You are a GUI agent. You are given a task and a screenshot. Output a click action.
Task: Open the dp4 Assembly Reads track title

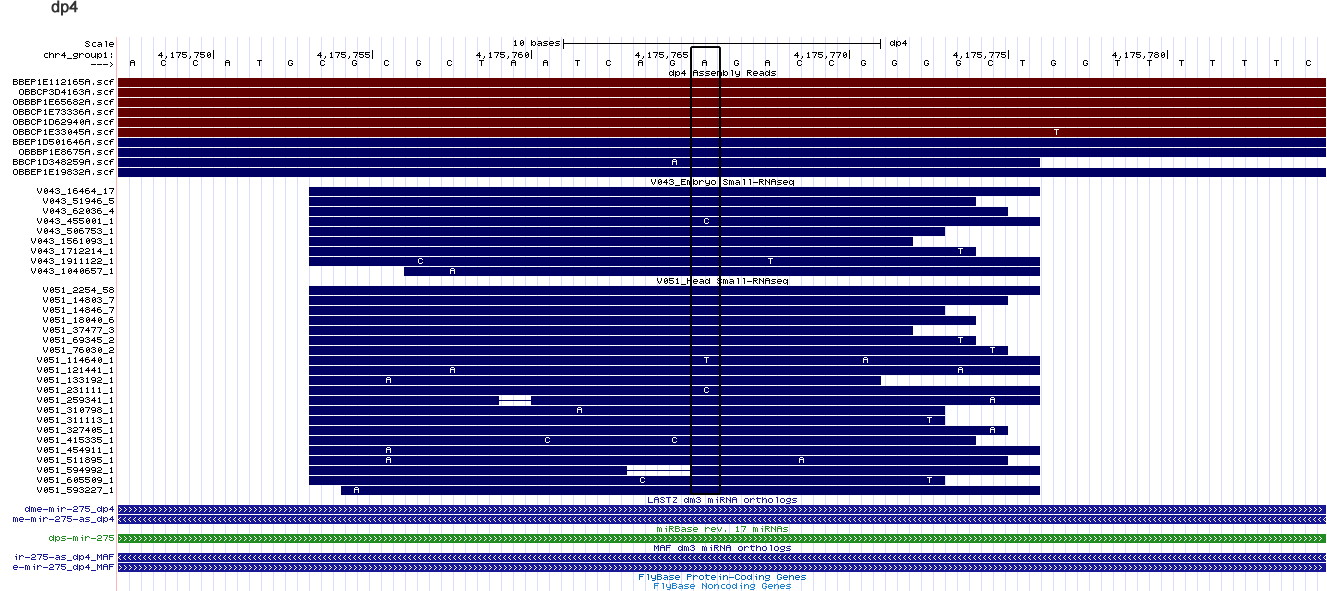(722, 73)
